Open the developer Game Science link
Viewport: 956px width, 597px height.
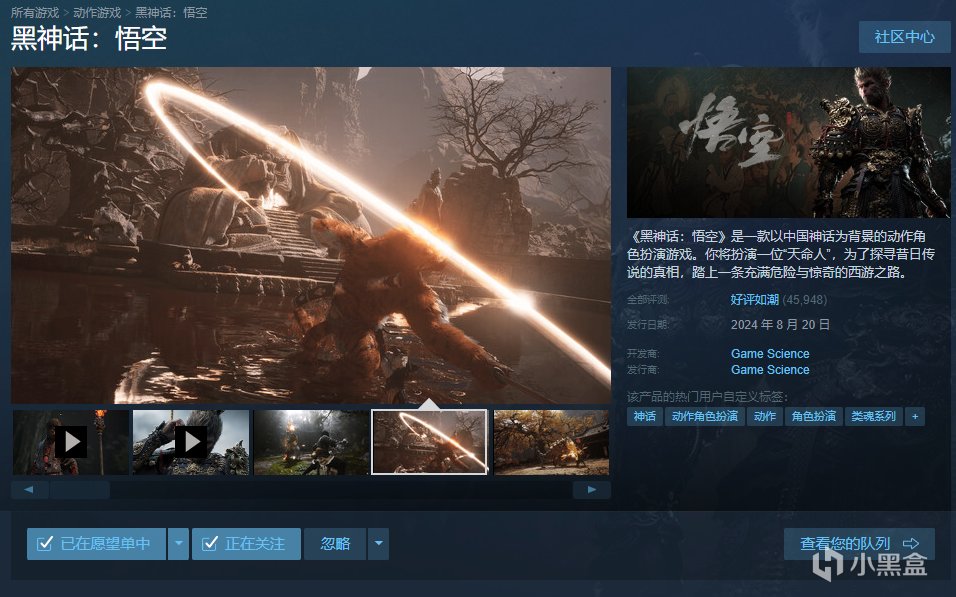point(770,354)
